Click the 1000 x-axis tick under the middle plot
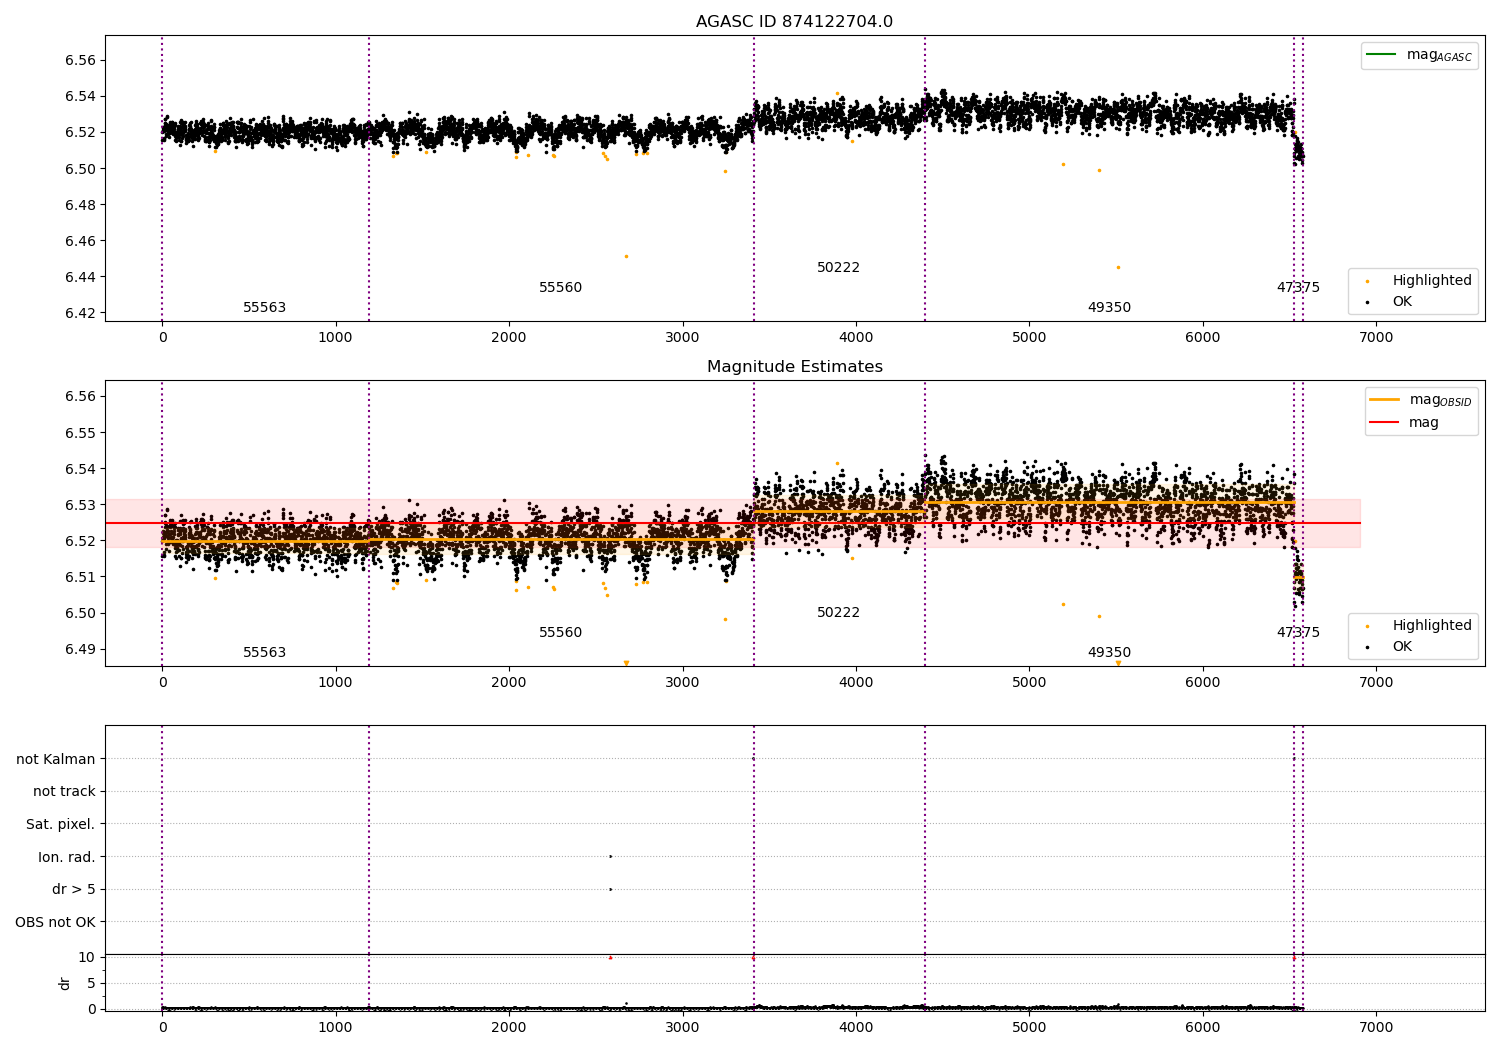 (x=335, y=683)
